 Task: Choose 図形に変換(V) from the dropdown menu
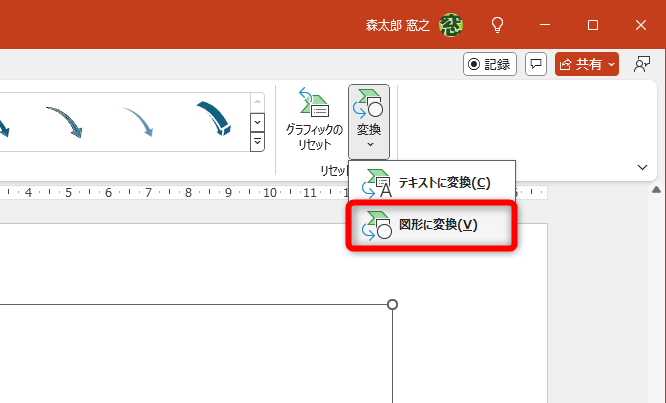click(432, 225)
